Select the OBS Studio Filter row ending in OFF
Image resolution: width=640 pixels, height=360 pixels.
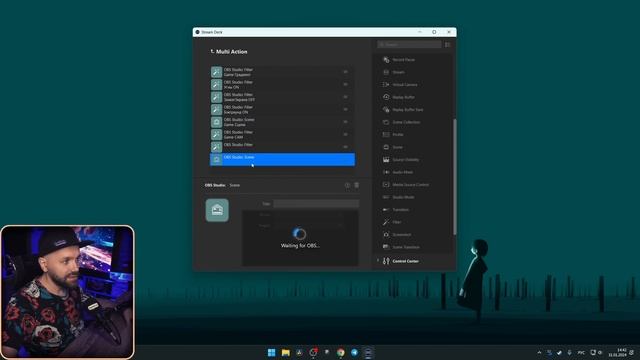[x=282, y=97]
